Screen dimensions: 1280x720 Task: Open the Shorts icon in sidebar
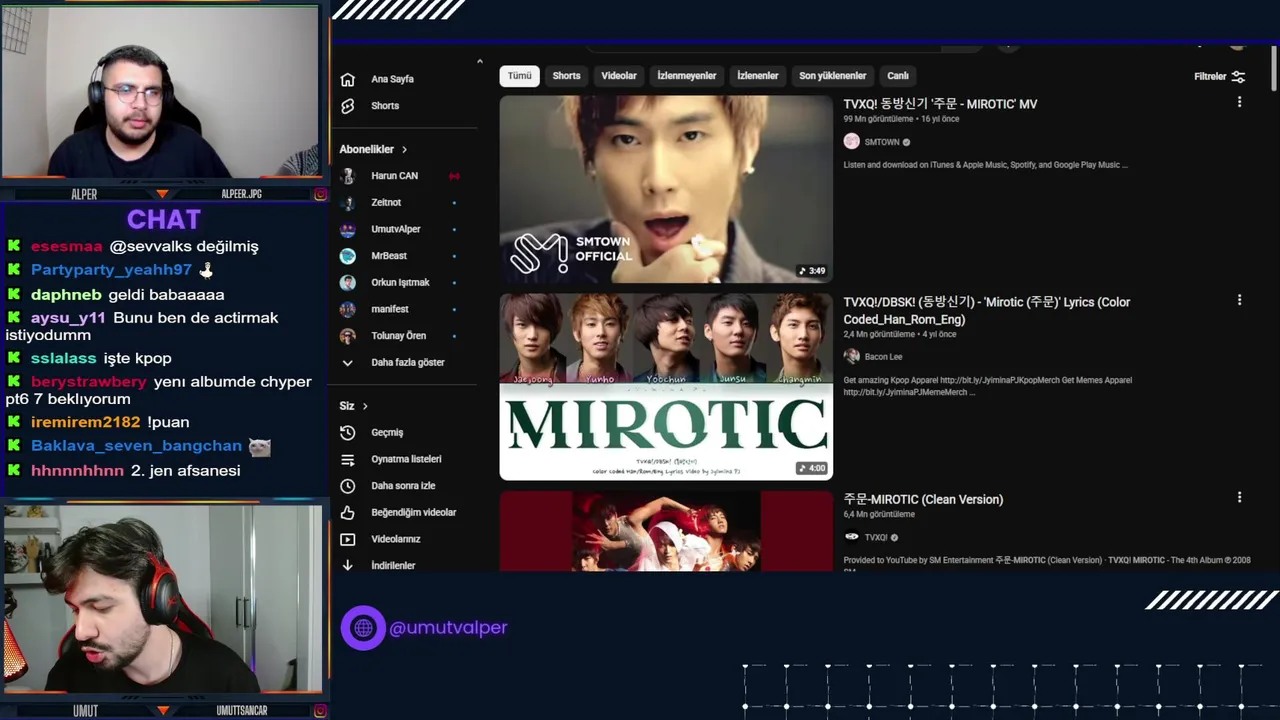[x=347, y=106]
